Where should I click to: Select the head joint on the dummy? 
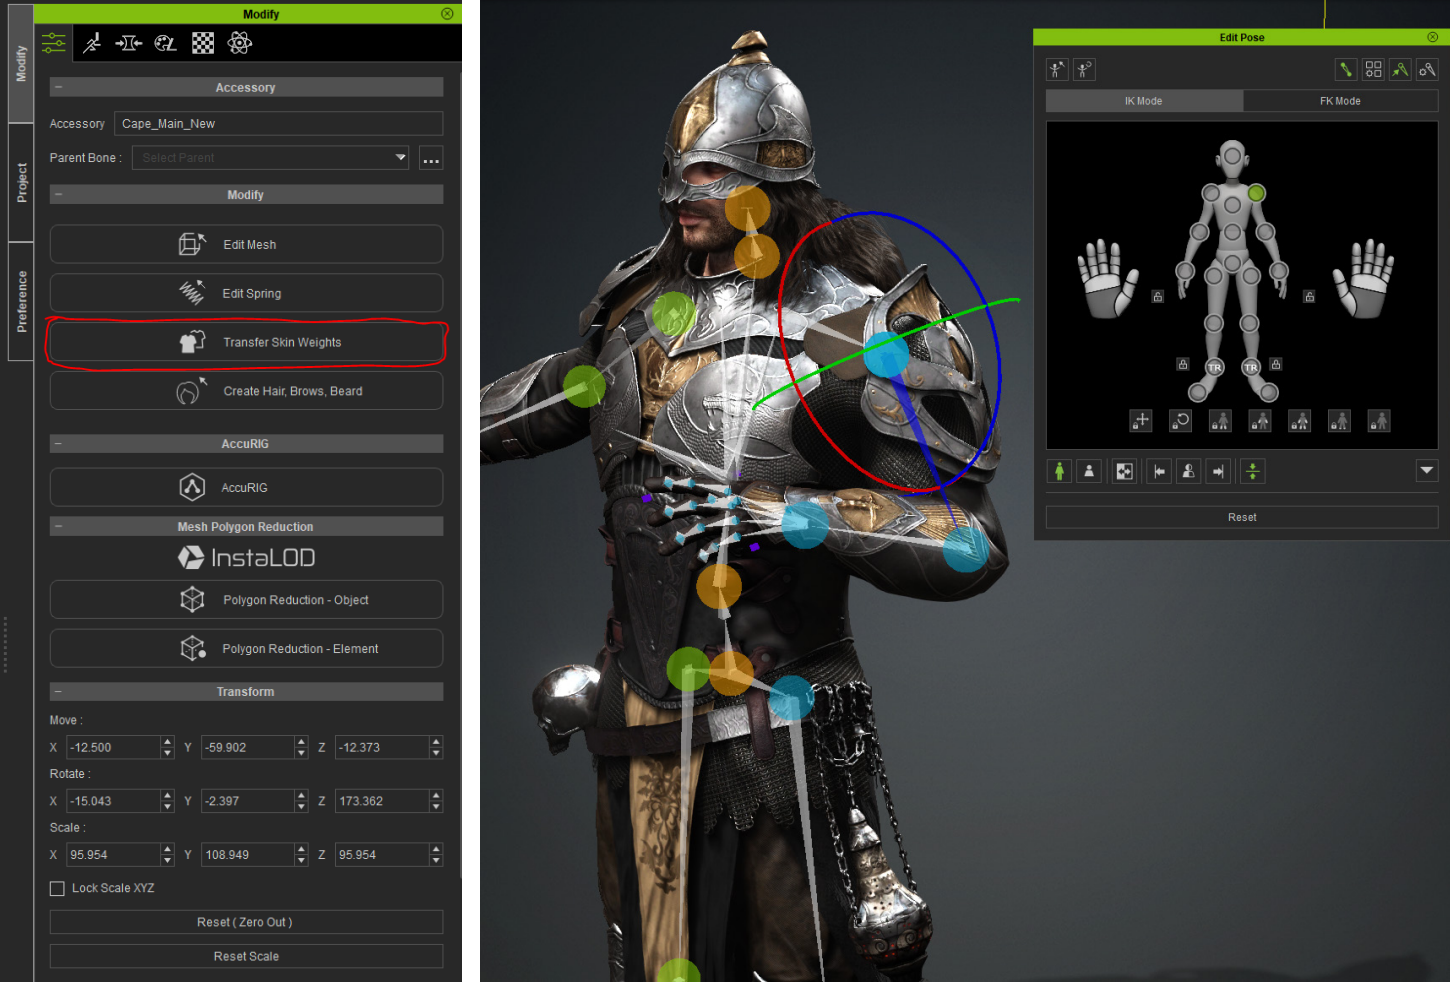[1233, 156]
